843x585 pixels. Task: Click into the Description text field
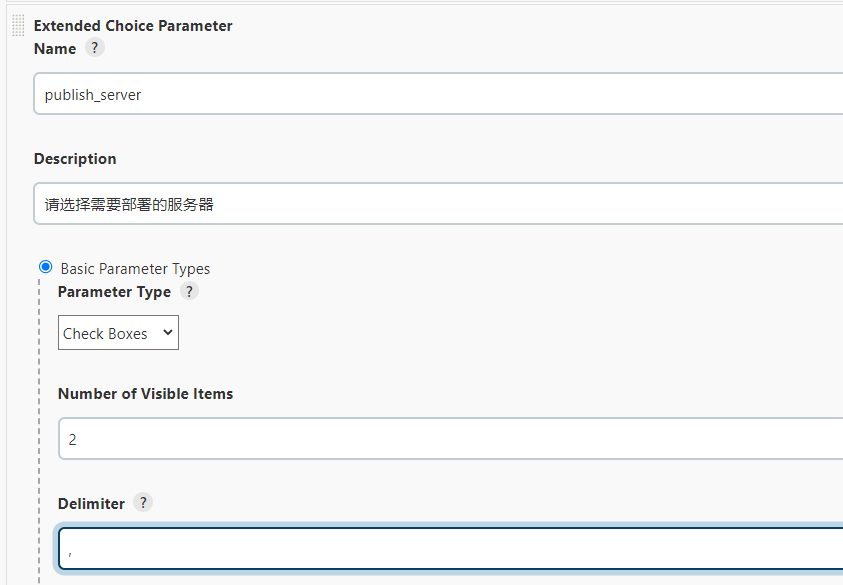click(x=440, y=204)
